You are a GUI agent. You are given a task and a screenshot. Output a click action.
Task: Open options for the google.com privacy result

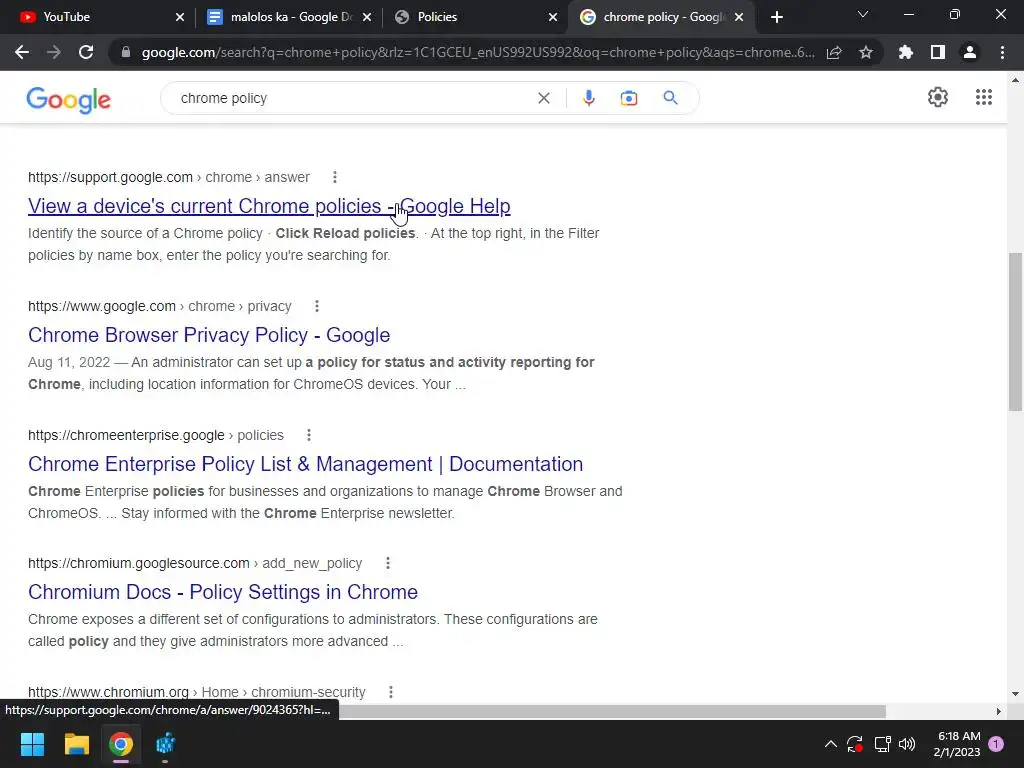[x=317, y=306]
